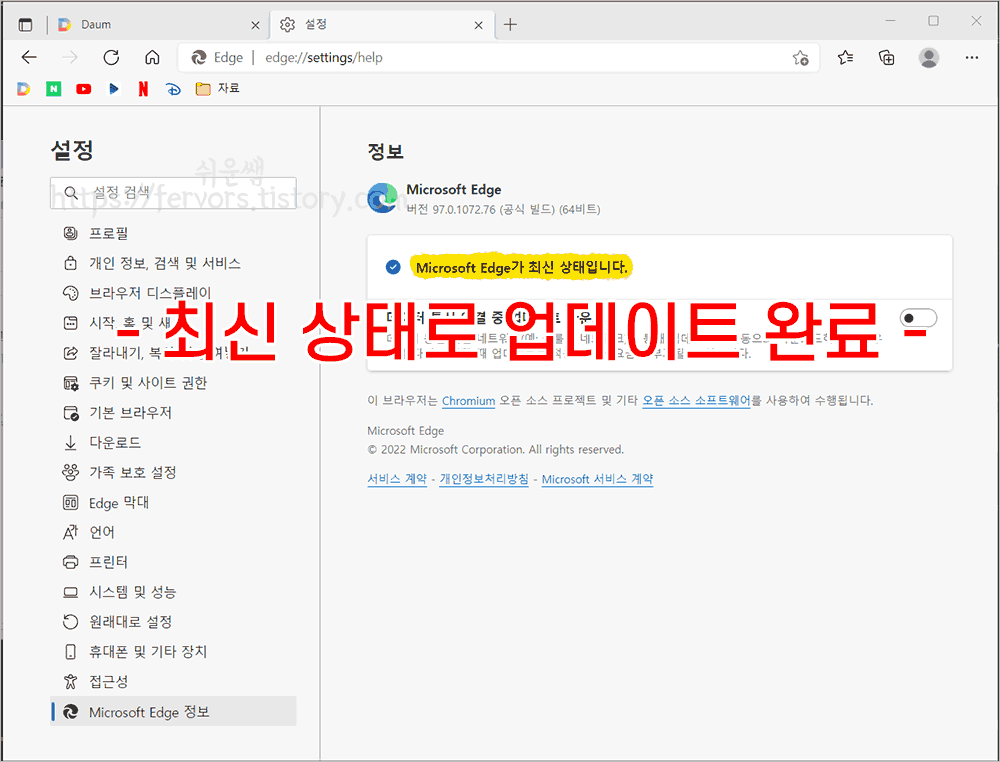Open the Naver bookmark icon
1000x762 pixels.
54,89
